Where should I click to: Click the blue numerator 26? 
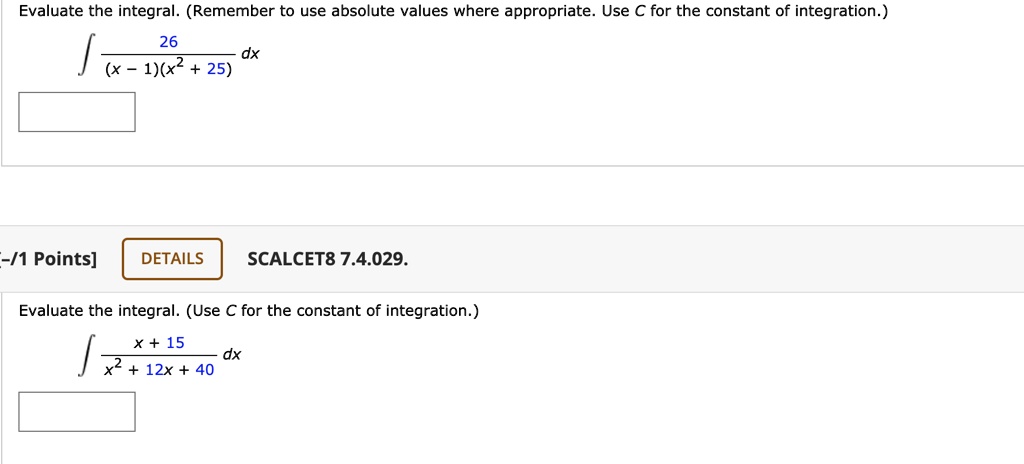point(168,42)
